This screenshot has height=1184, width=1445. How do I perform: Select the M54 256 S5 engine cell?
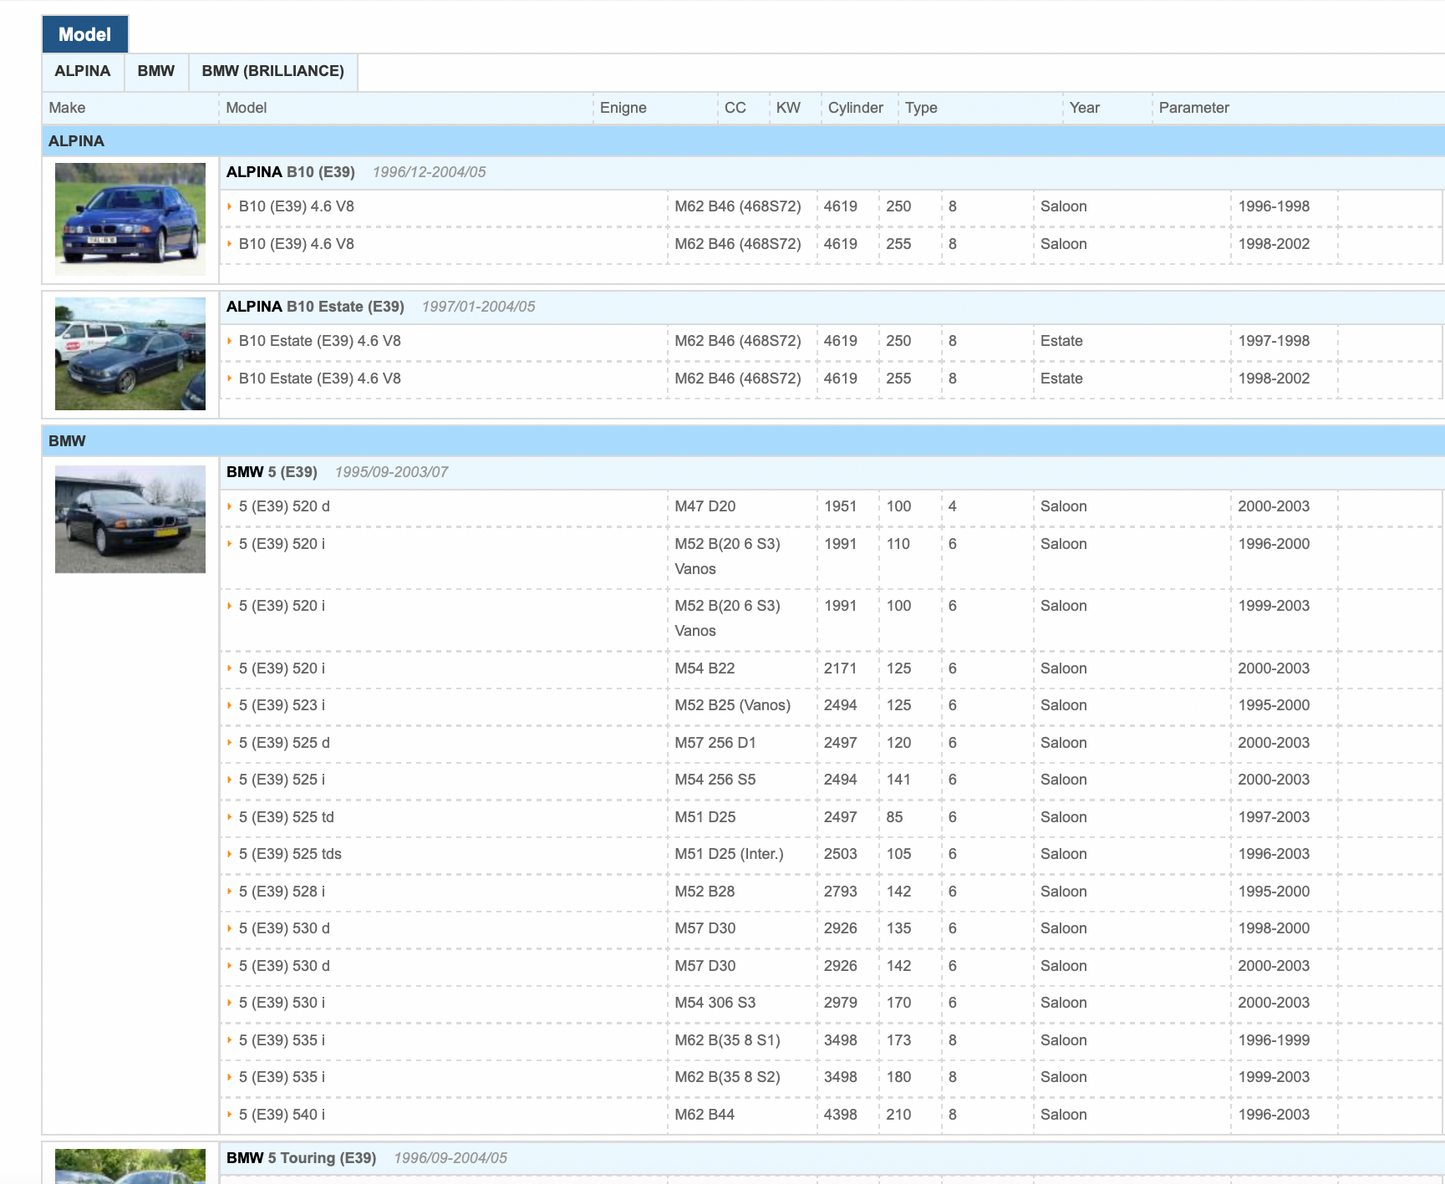click(715, 780)
